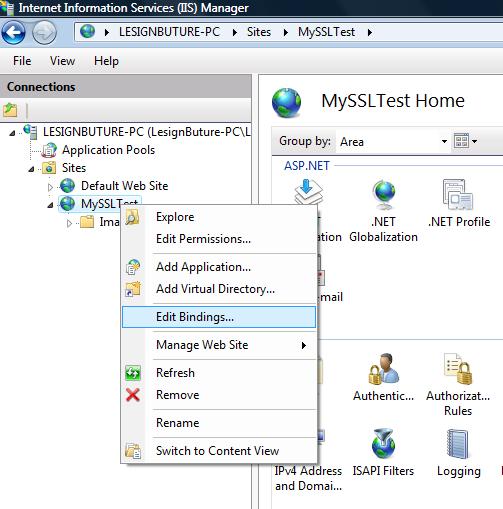Viewport: 503px width, 509px height.
Task: Click the greyed forward navigation button
Action: 44,32
